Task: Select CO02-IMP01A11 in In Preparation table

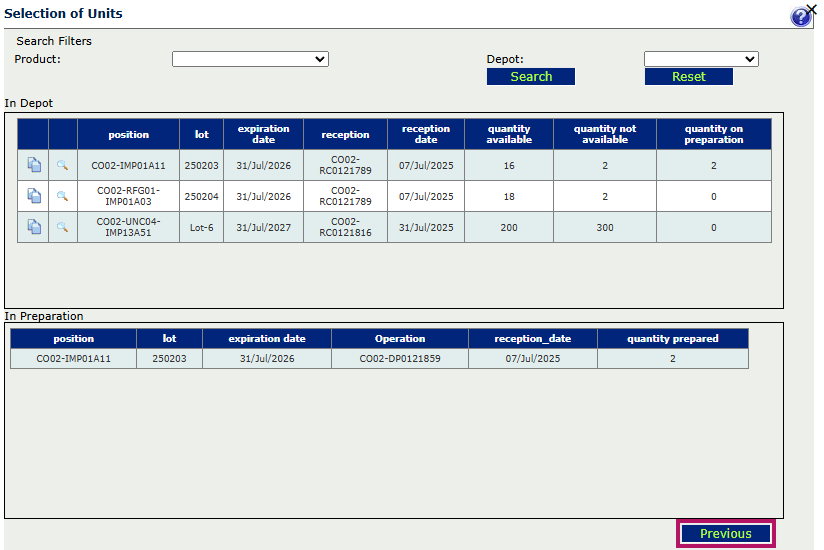Action: 74,359
